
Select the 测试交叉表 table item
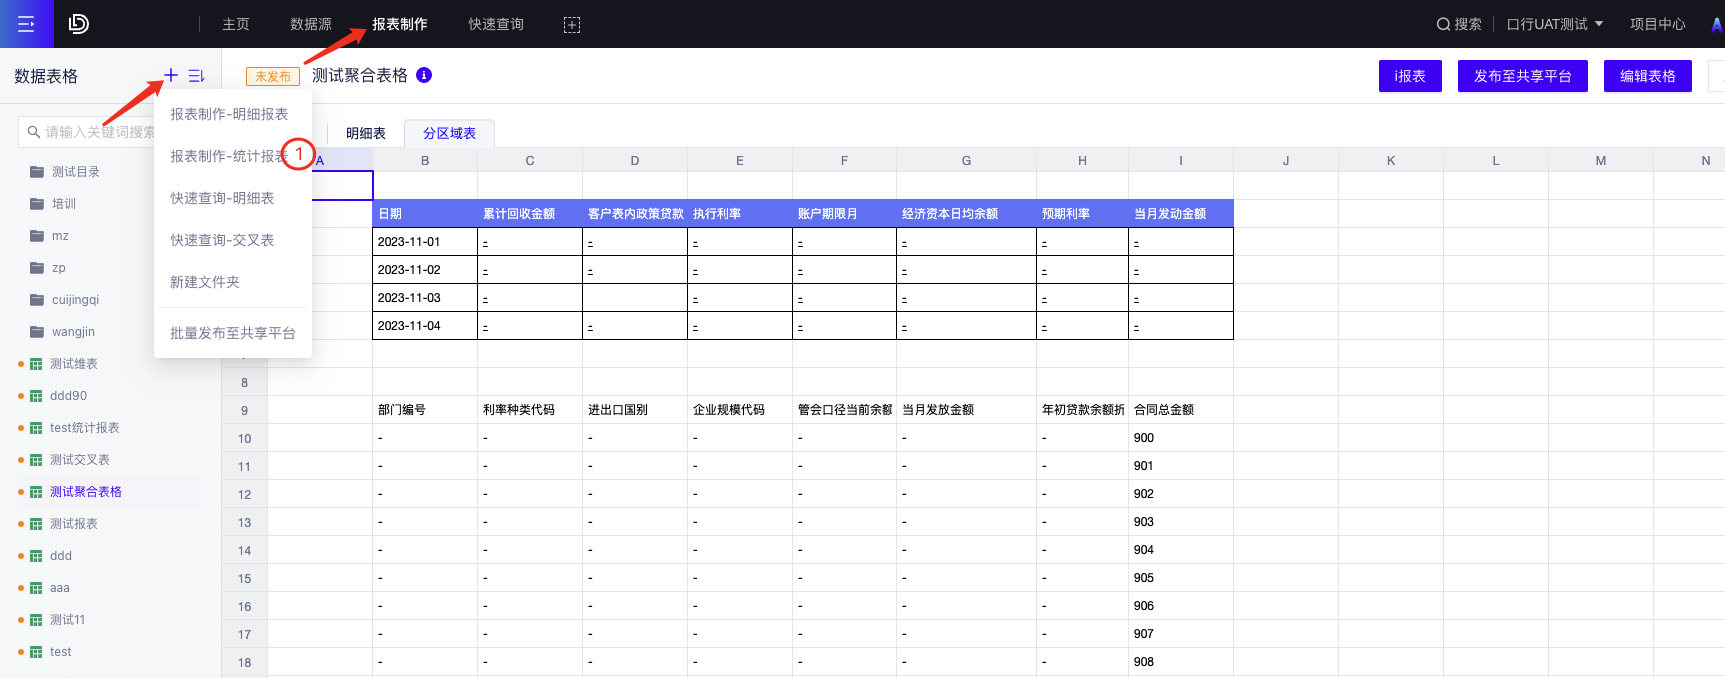[80, 460]
